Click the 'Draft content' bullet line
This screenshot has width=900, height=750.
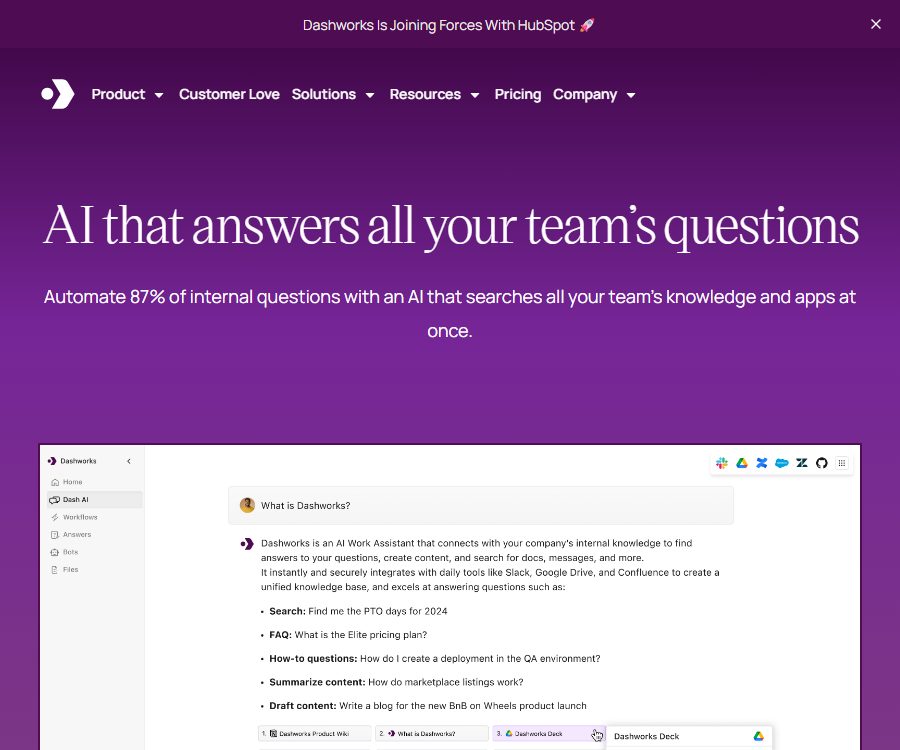click(x=428, y=705)
